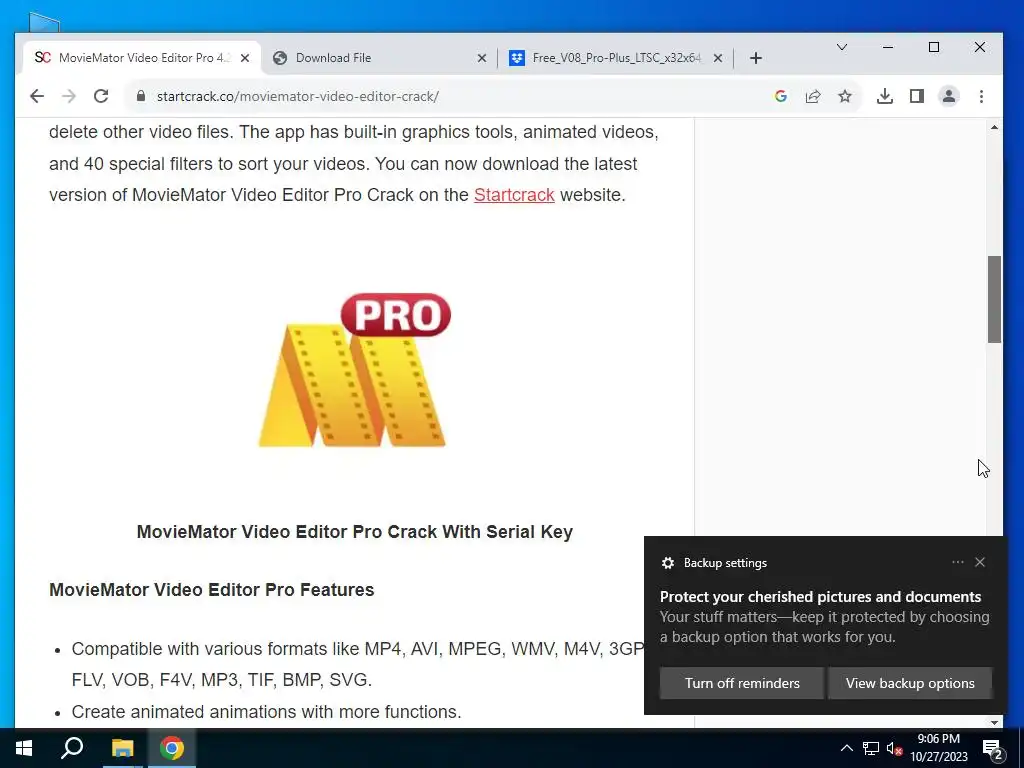Show hidden system tray icons
Image resolution: width=1024 pixels, height=768 pixels.
(846, 748)
